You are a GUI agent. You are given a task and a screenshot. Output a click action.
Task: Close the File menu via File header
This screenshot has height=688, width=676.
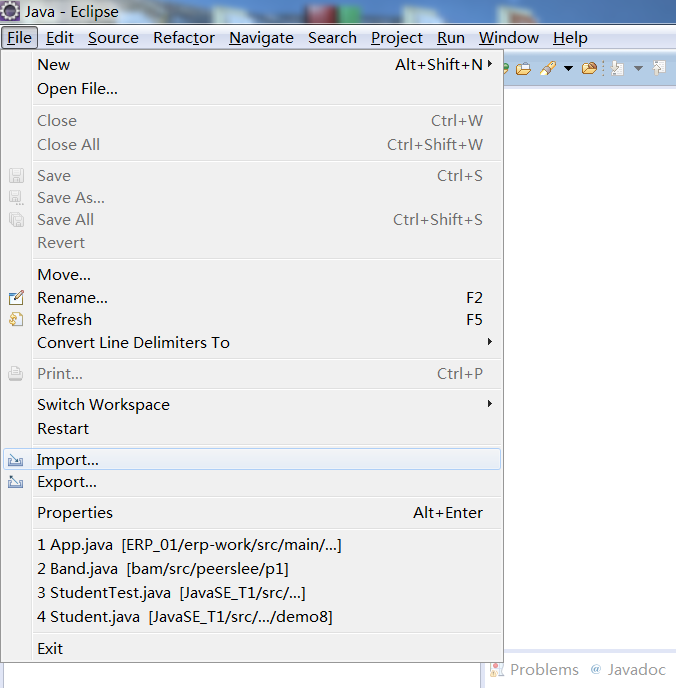point(19,38)
